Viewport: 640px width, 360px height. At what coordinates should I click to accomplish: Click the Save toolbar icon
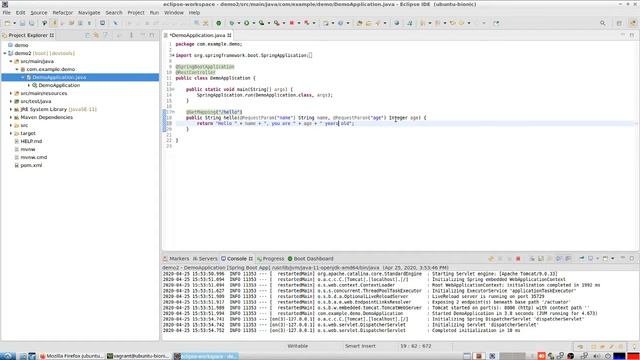pos(22,23)
